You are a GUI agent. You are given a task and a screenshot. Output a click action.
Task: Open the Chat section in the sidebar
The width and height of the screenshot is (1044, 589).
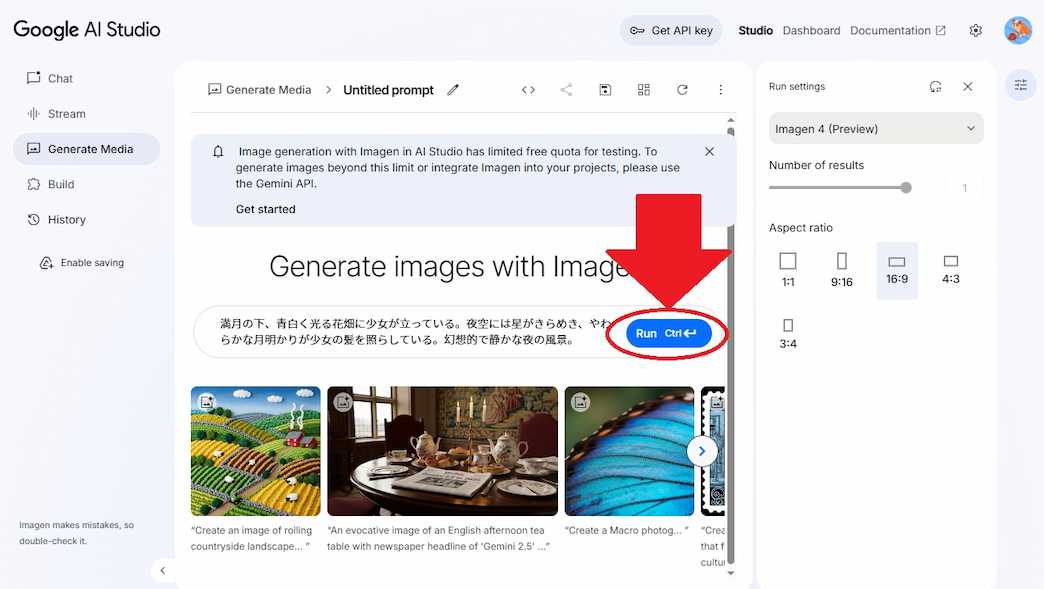59,78
